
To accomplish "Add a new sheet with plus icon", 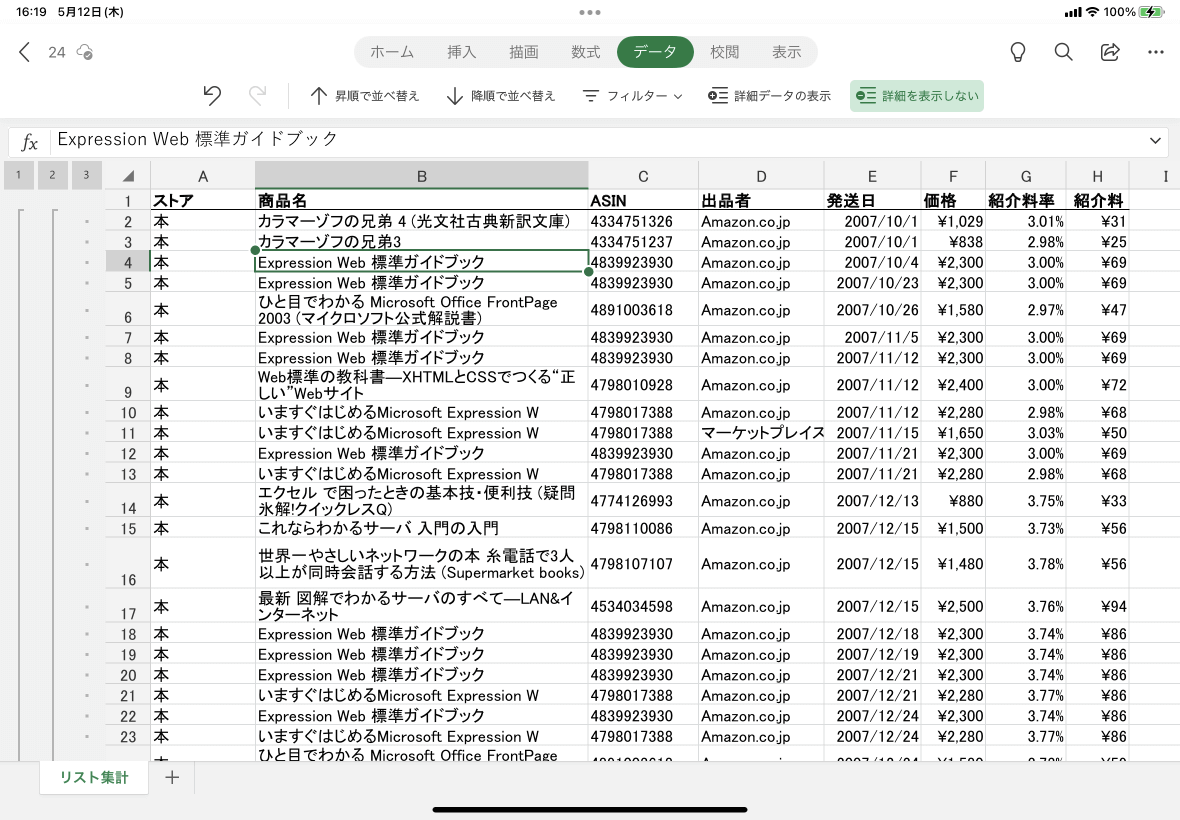I will point(172,777).
